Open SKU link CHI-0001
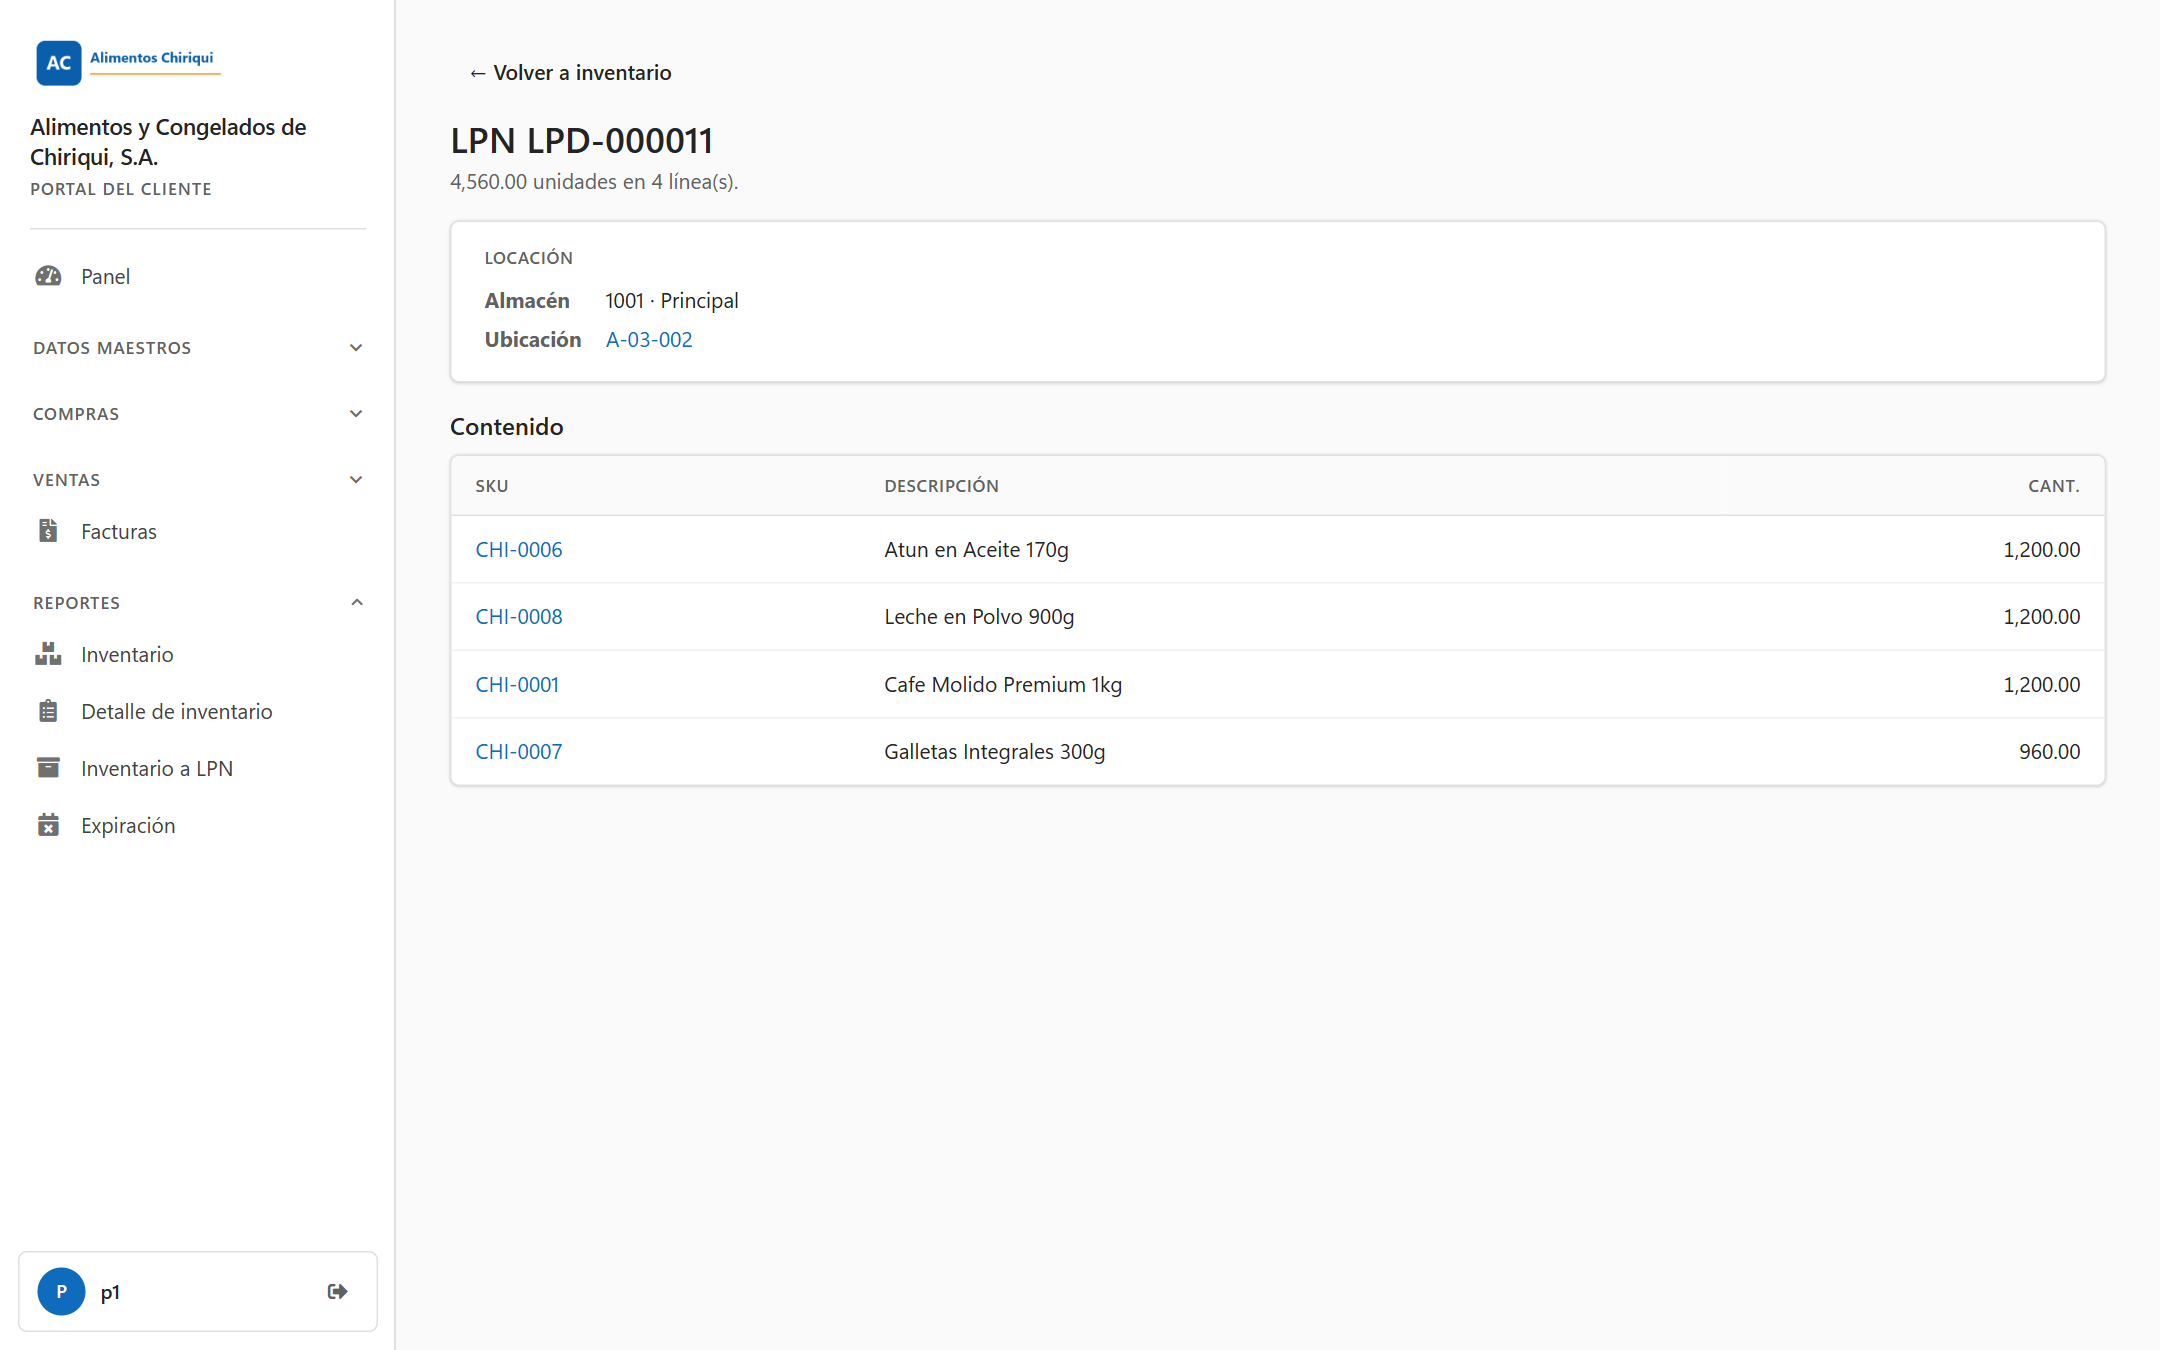Screen dimensions: 2160x1350 tap(517, 684)
